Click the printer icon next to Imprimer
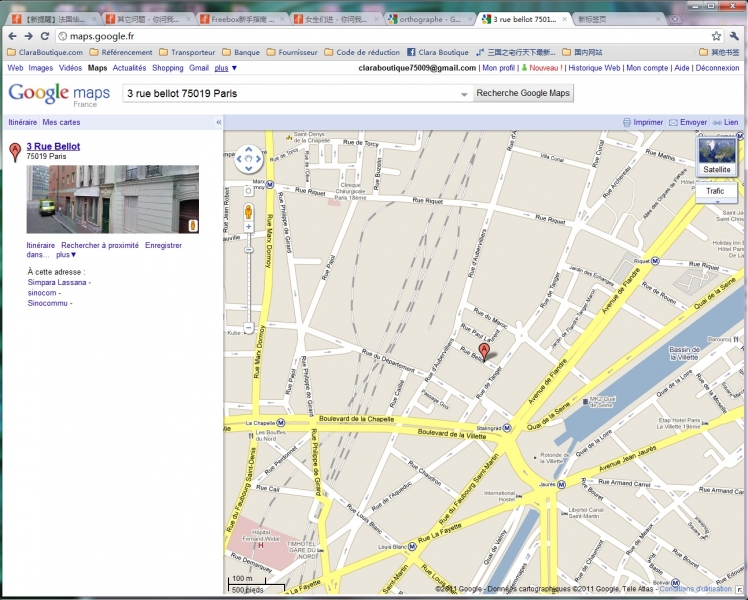Screen dimensions: 748x600 (x=627, y=123)
